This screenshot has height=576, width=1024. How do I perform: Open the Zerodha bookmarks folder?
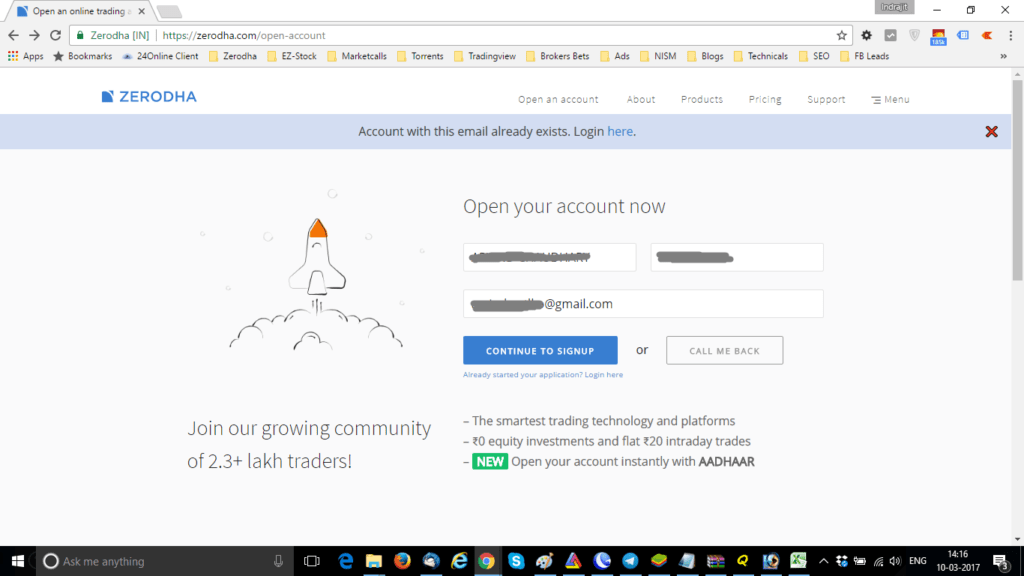pos(232,56)
